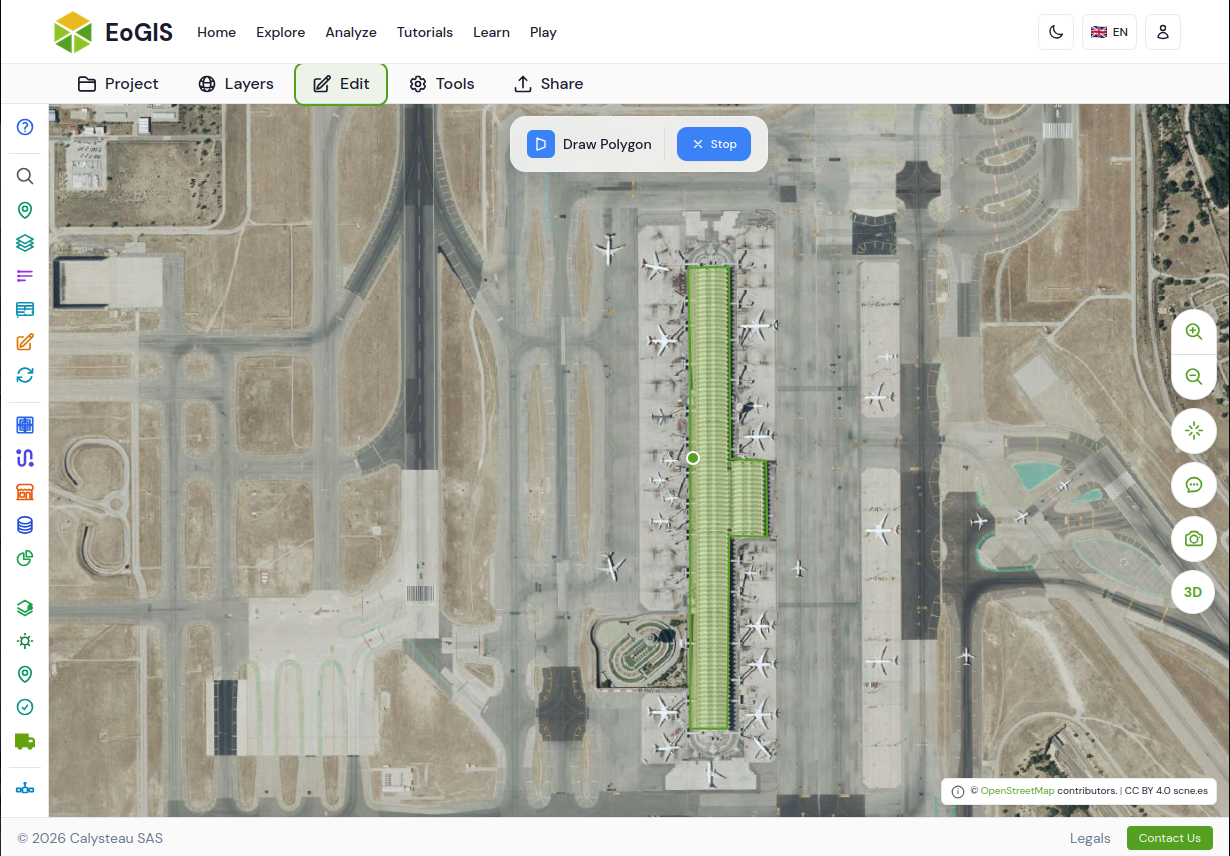Open the blue network nodes sidebar icon
Screen dimensions: 1230x856
click(25, 788)
